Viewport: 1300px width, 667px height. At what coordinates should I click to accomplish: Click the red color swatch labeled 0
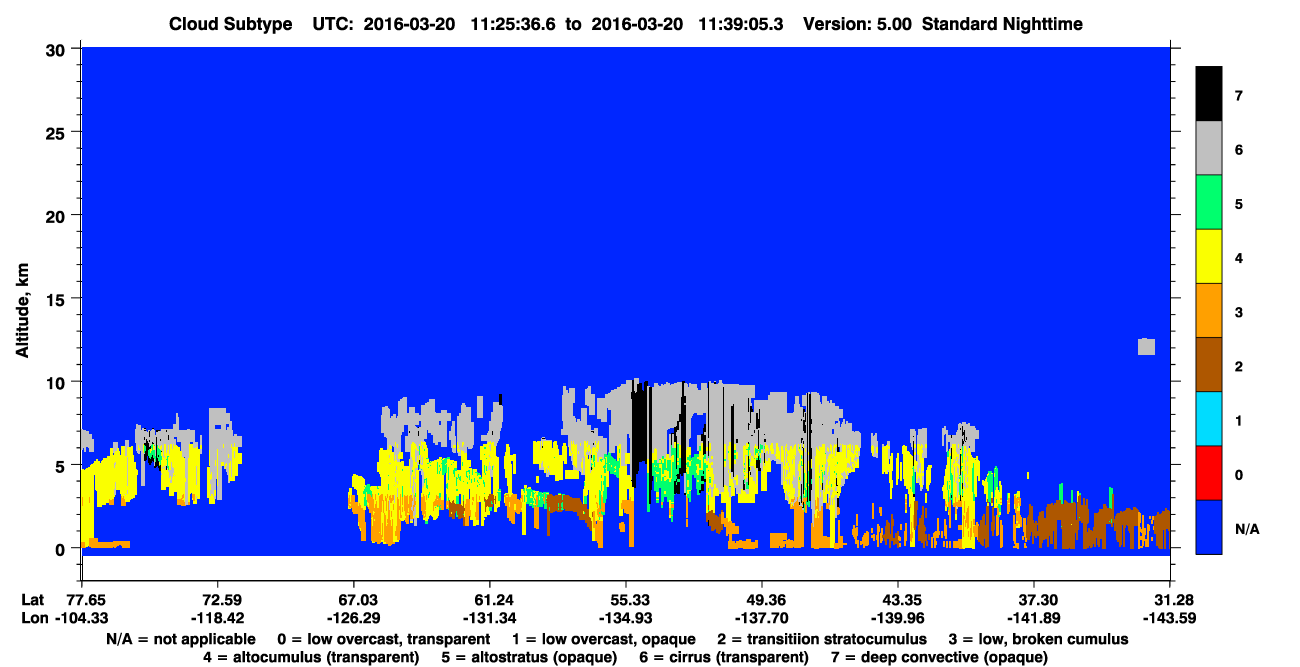pos(1209,473)
